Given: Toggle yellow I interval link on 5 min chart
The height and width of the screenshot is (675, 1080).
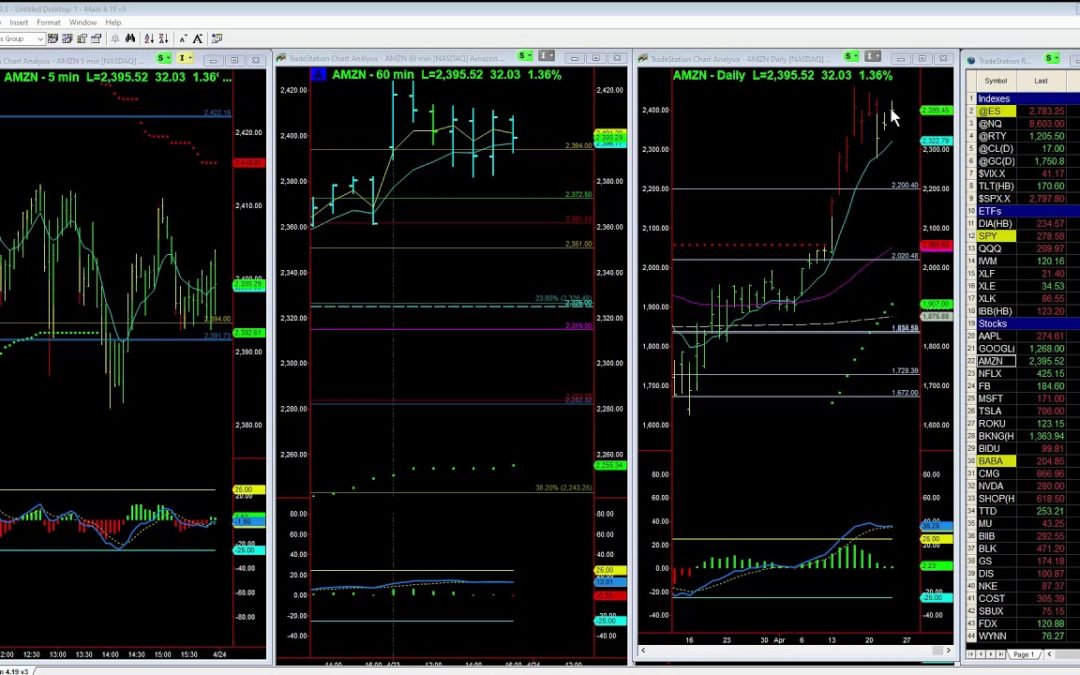Looking at the screenshot, I should [184, 59].
